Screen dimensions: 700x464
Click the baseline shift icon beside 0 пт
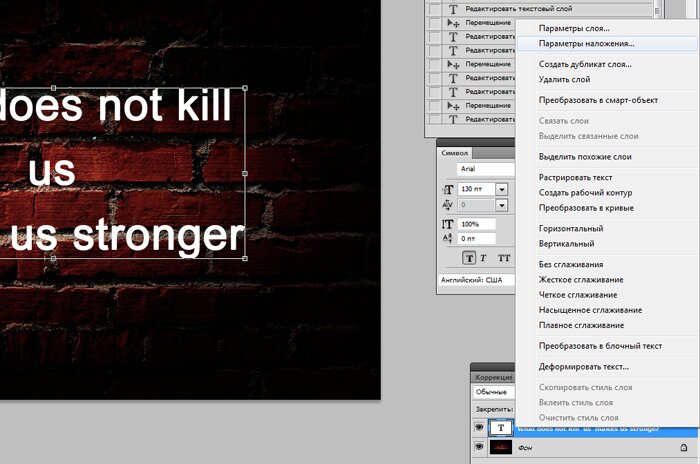coord(448,238)
